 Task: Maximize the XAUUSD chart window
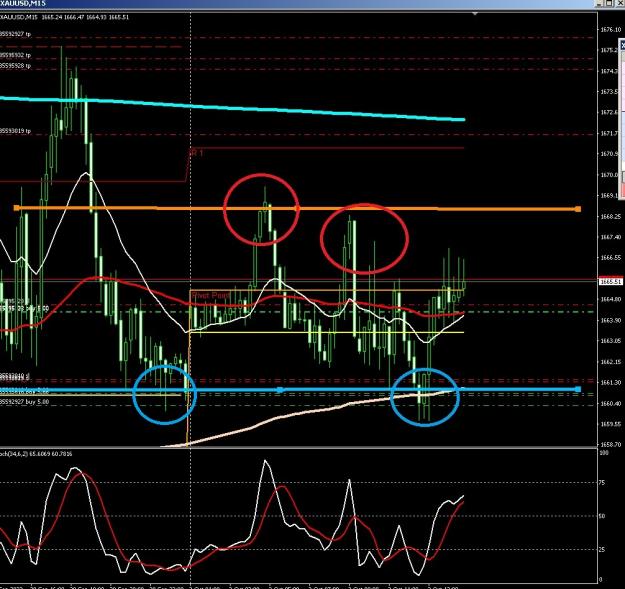pos(609,3)
